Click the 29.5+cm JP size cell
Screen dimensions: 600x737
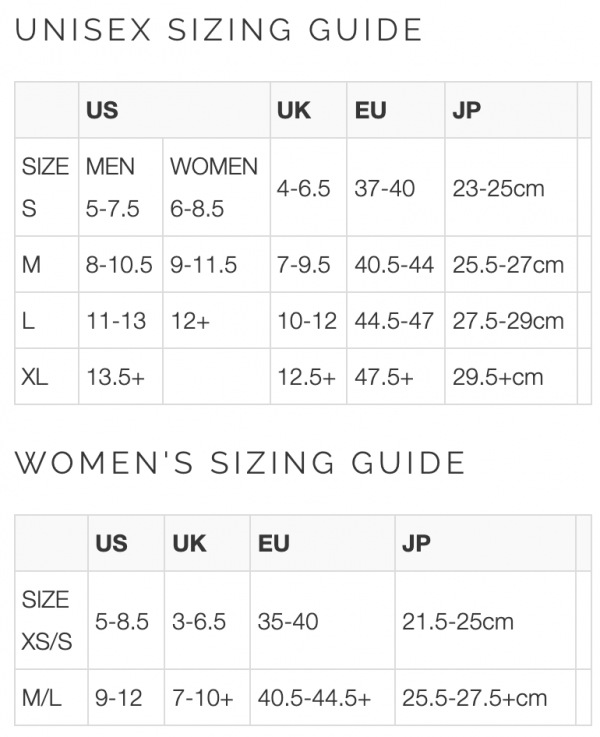point(498,377)
